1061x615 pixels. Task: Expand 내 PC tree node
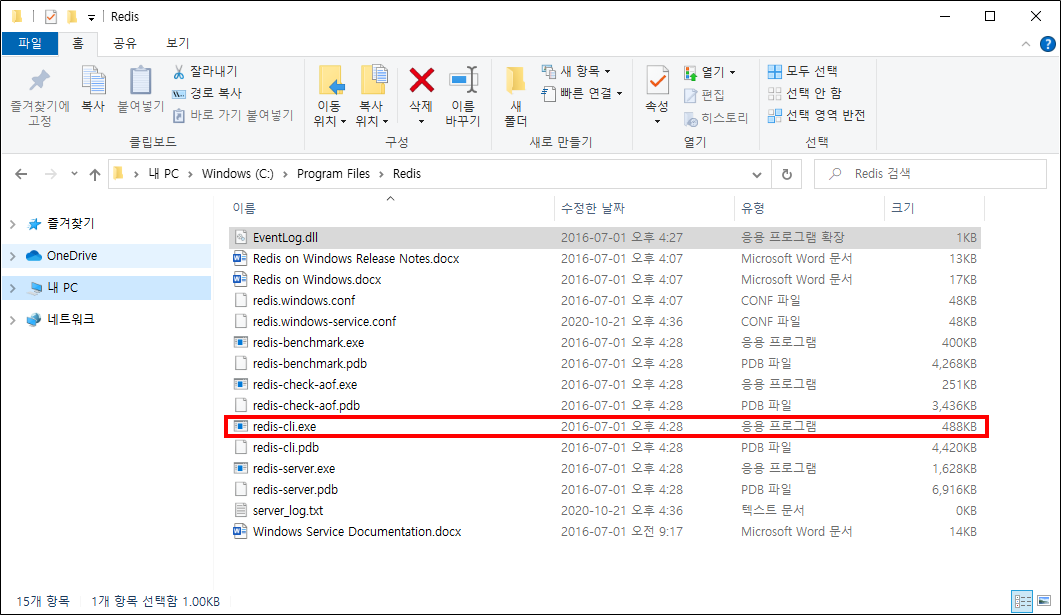(x=13, y=288)
